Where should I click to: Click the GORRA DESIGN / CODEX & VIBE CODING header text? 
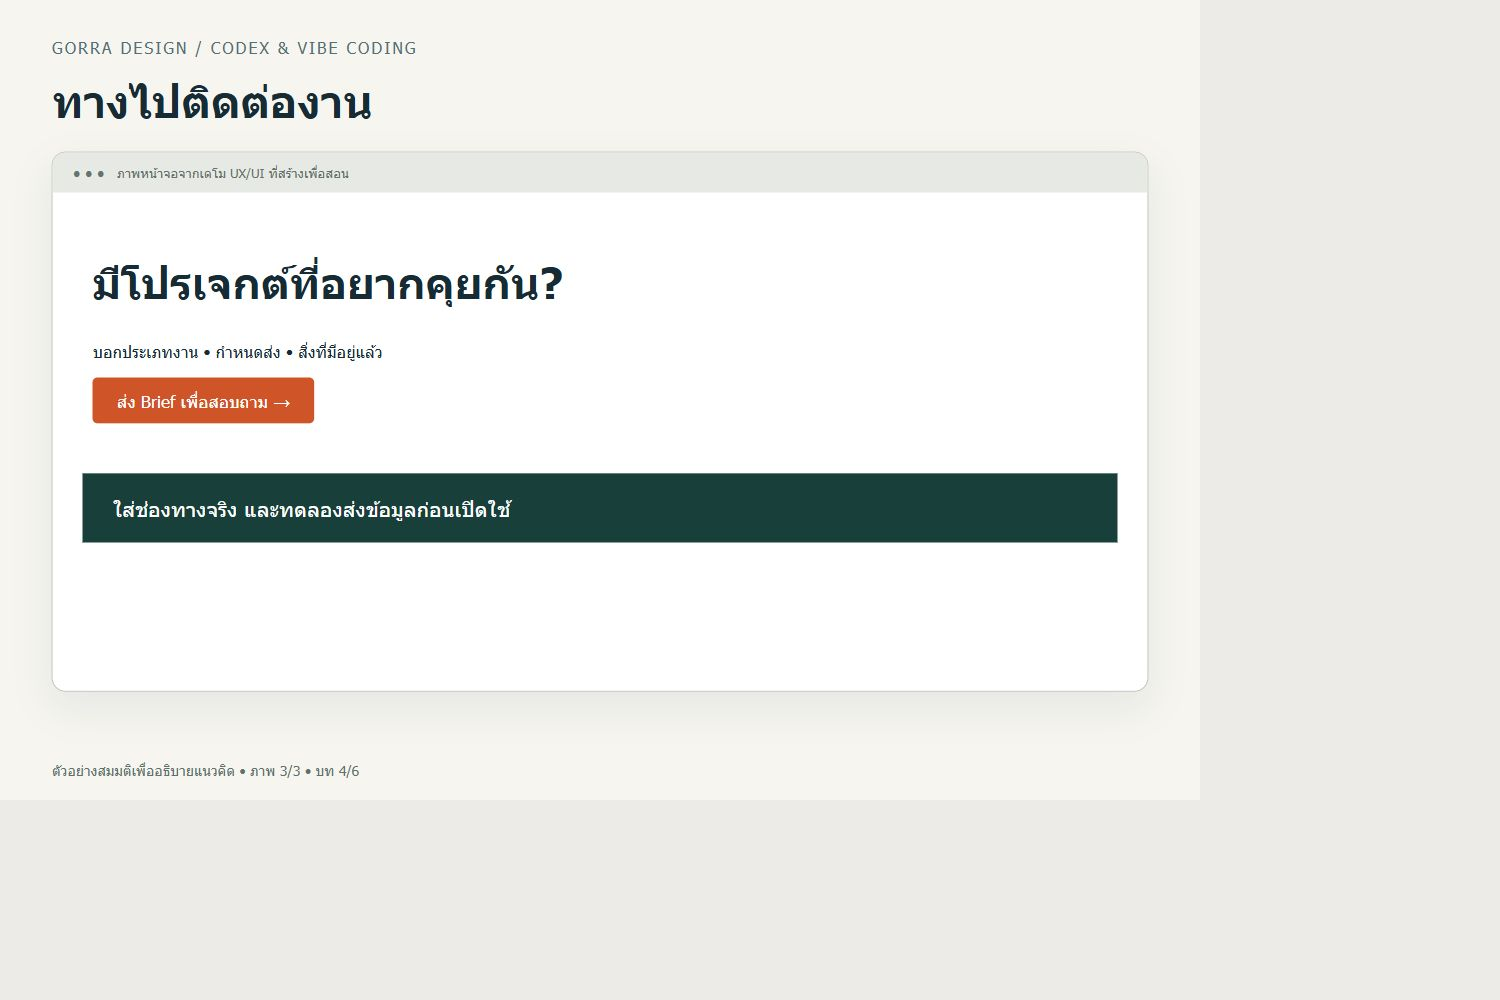coord(234,48)
